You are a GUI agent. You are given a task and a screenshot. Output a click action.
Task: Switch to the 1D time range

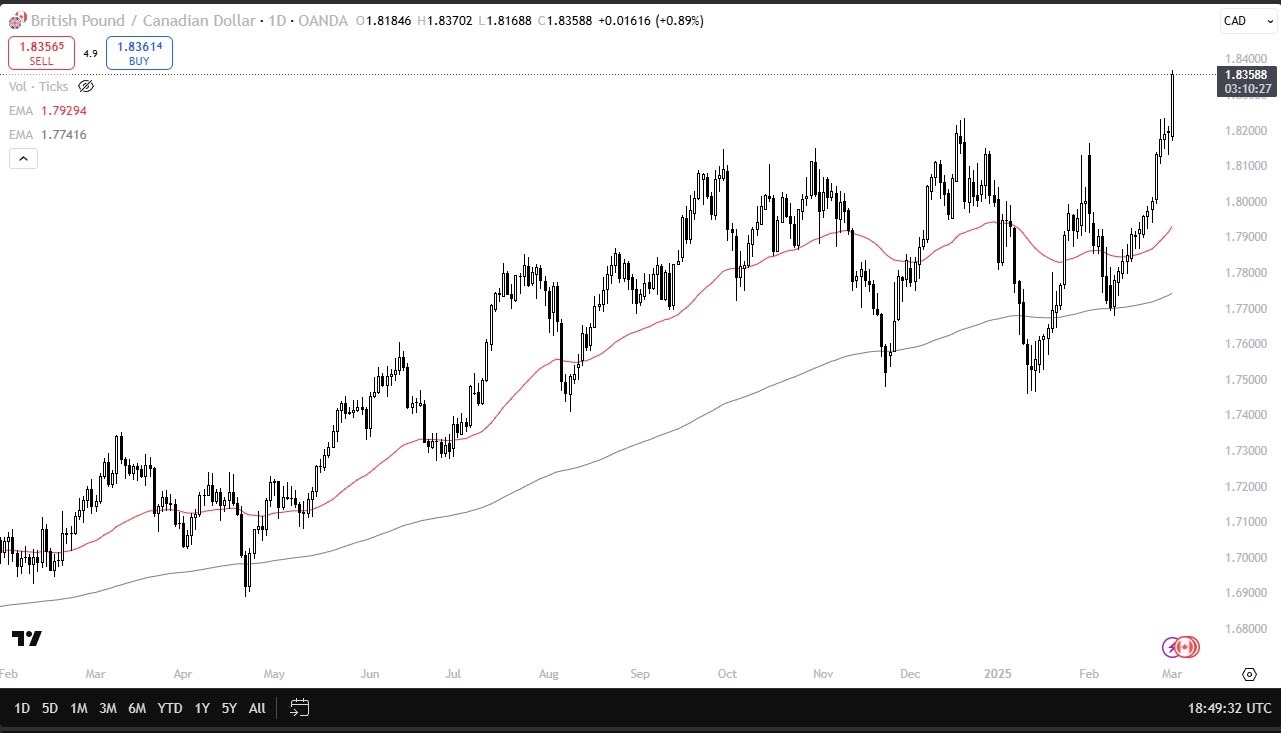[x=21, y=708]
